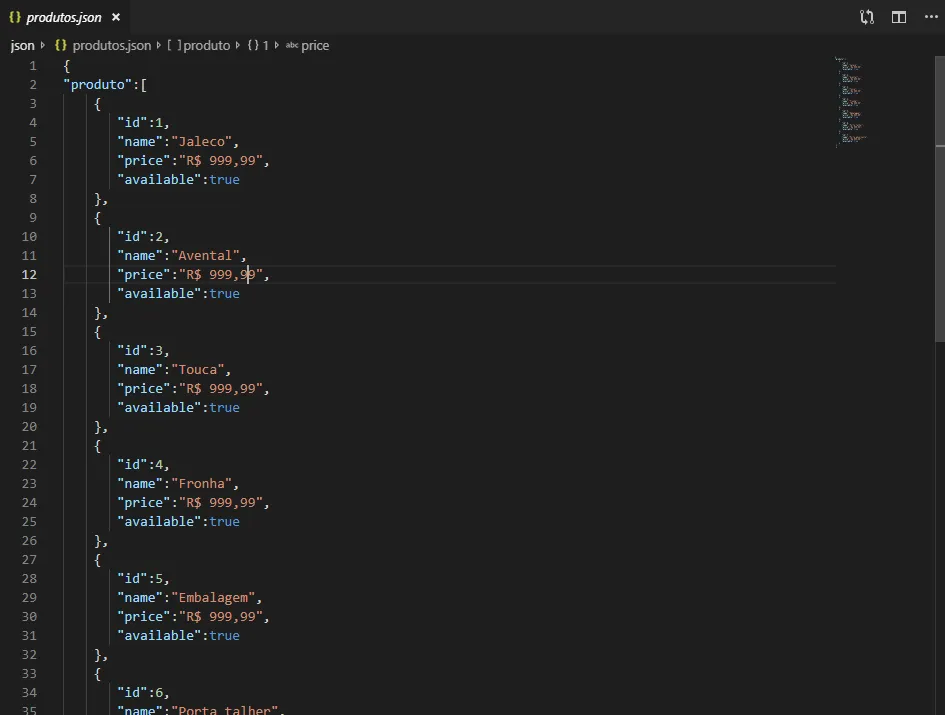
Task: Select the produtos.json editor tab
Action: [64, 17]
